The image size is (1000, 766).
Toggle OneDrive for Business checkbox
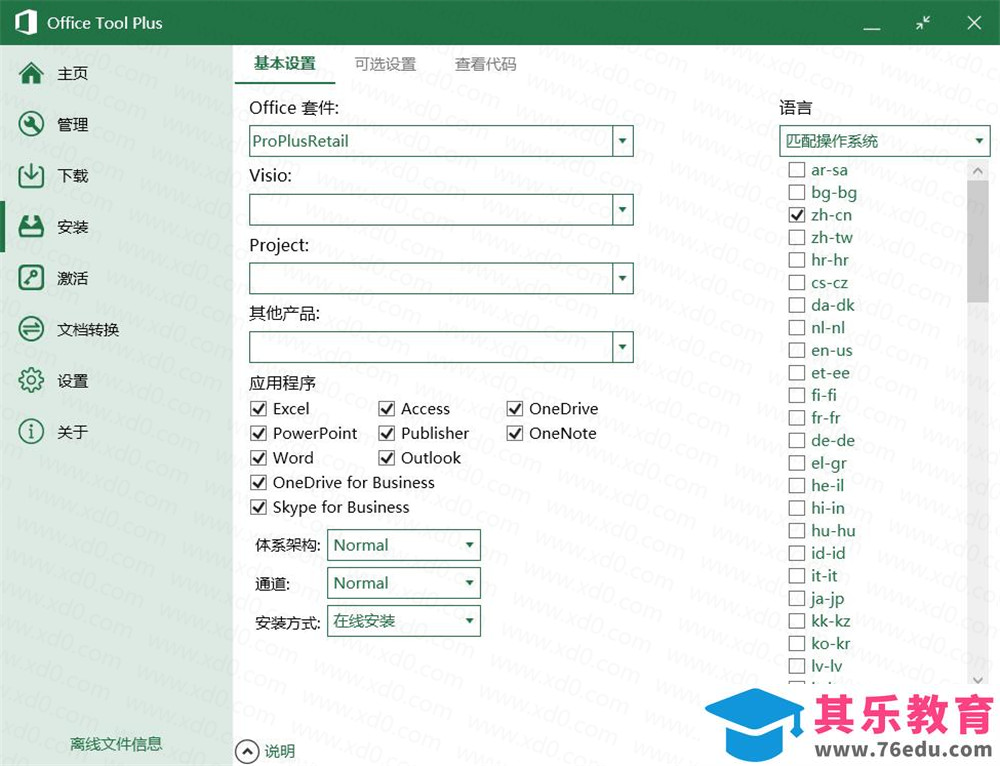click(x=258, y=483)
